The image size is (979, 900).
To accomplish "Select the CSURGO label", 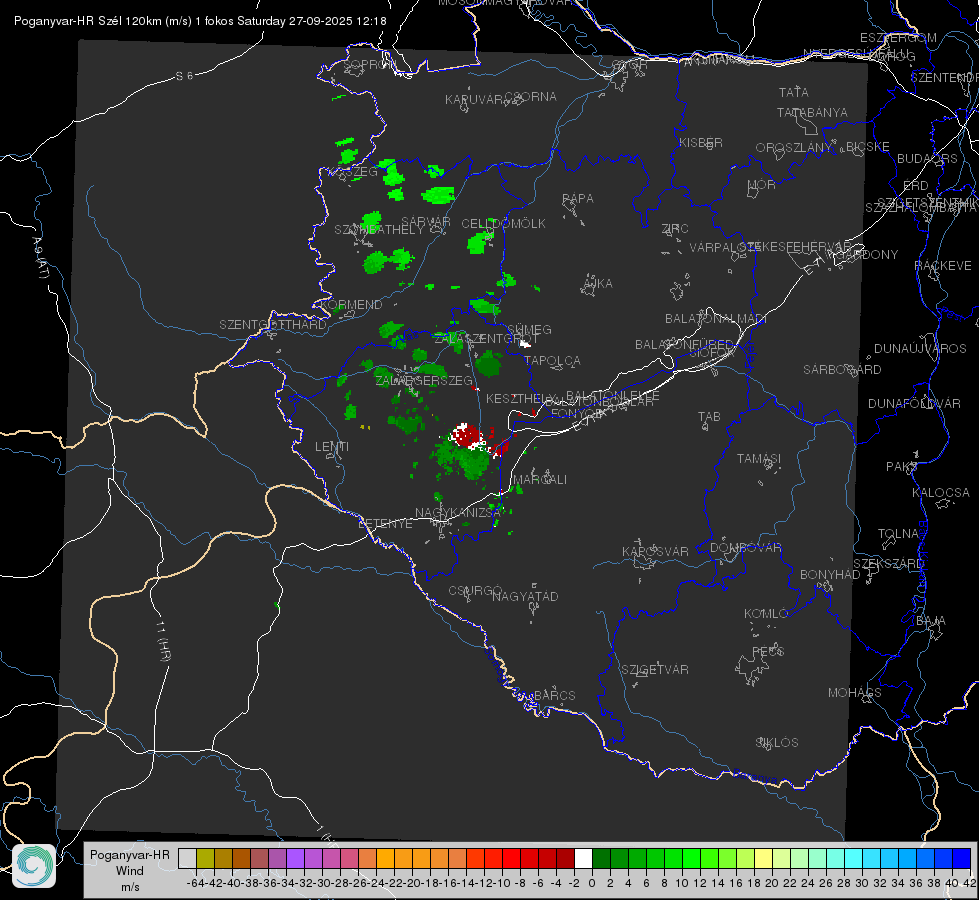I will click(475, 591).
